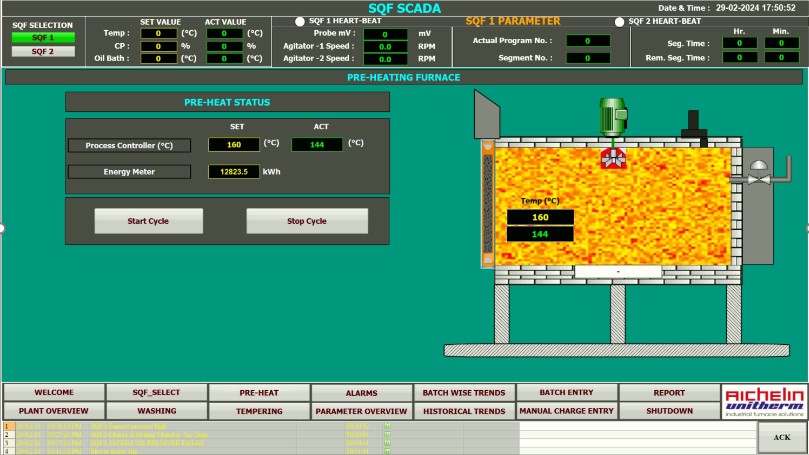Click the furnace door hood on left

pos(485,112)
